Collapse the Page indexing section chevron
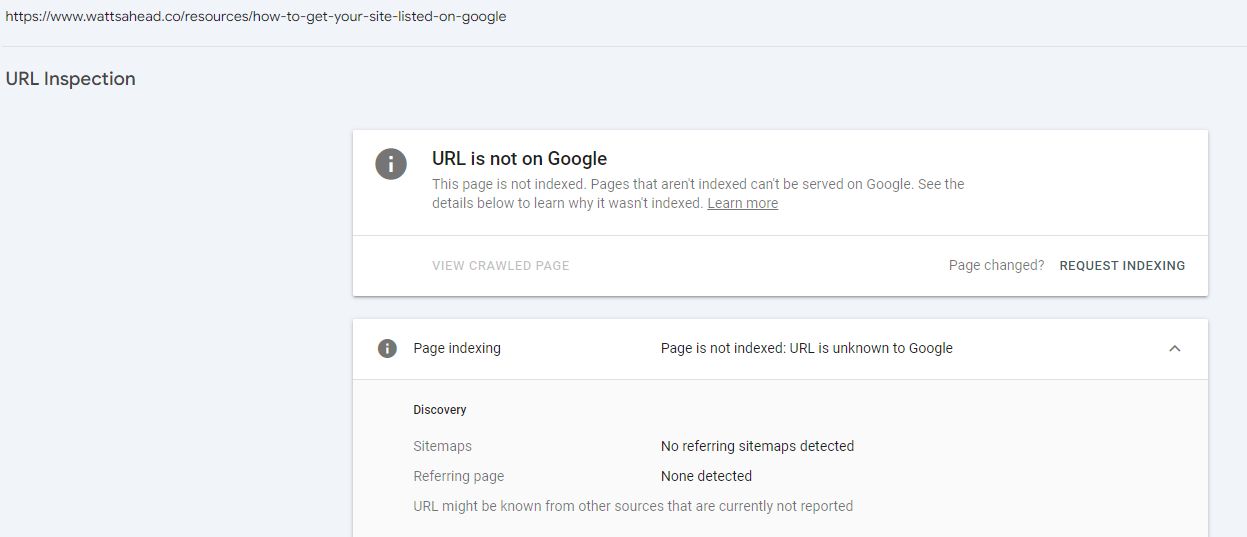1247x537 pixels. [x=1175, y=349]
